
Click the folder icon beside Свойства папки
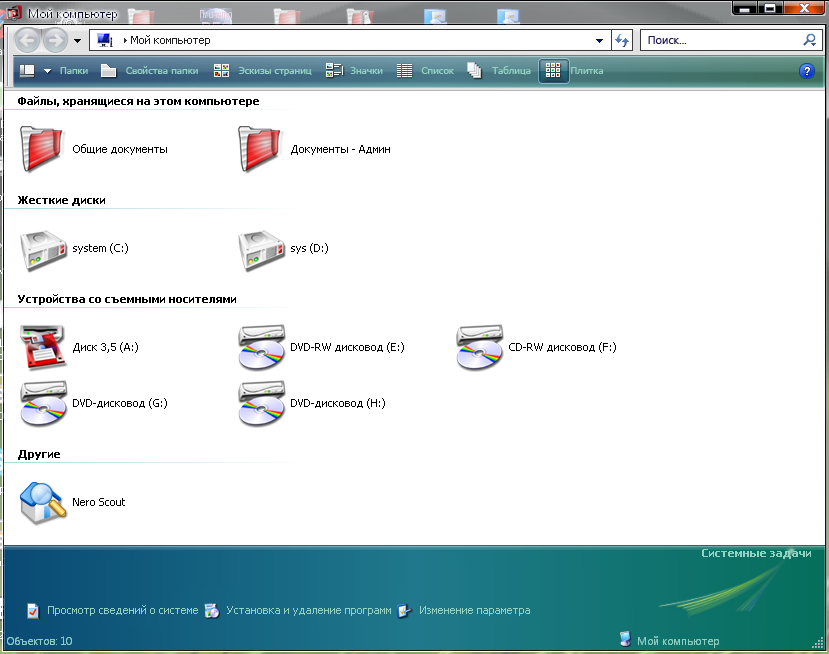(108, 70)
